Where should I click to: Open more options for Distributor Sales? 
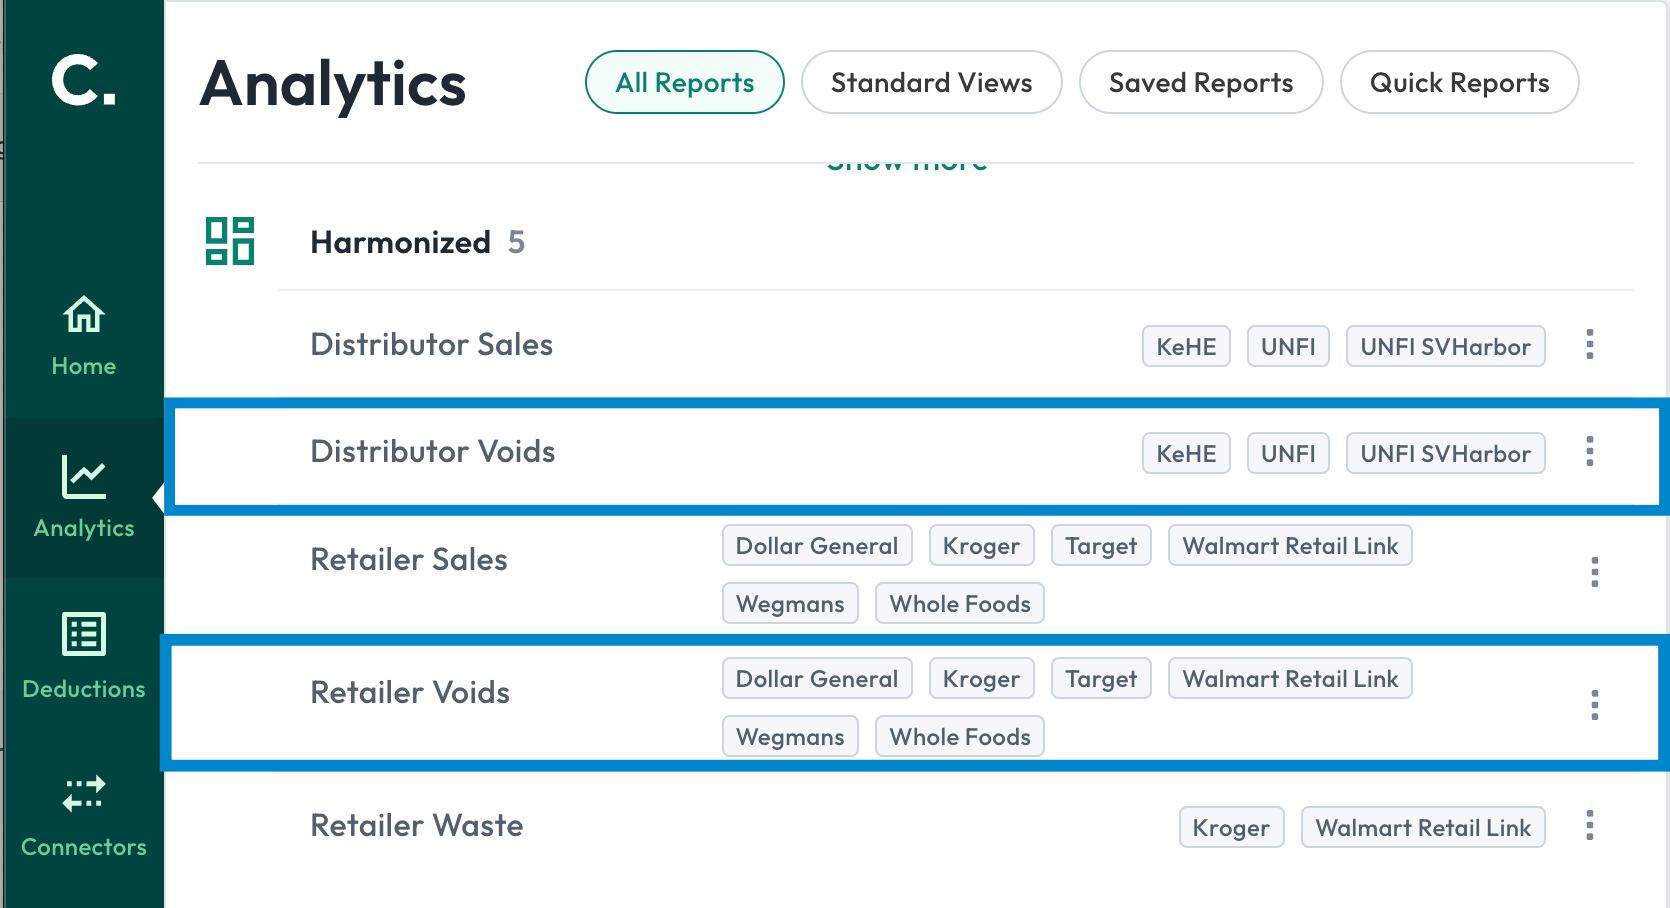point(1590,345)
